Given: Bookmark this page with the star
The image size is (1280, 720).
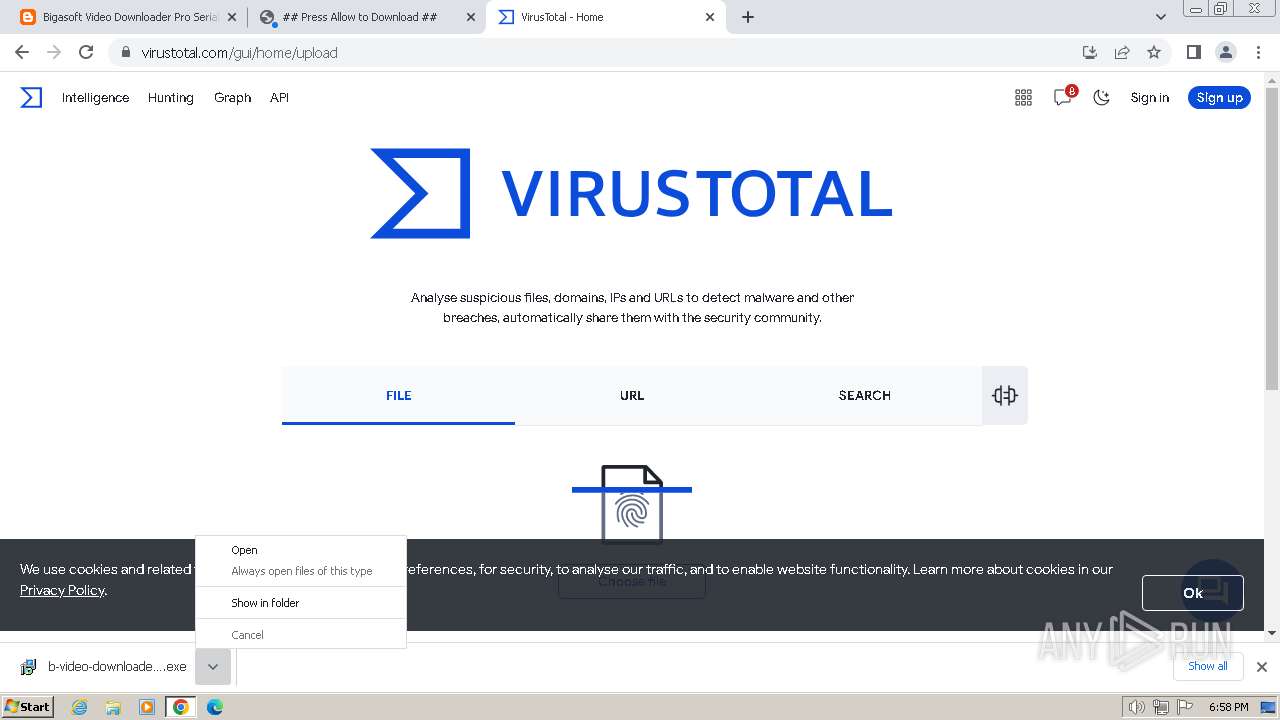Looking at the screenshot, I should [1154, 52].
